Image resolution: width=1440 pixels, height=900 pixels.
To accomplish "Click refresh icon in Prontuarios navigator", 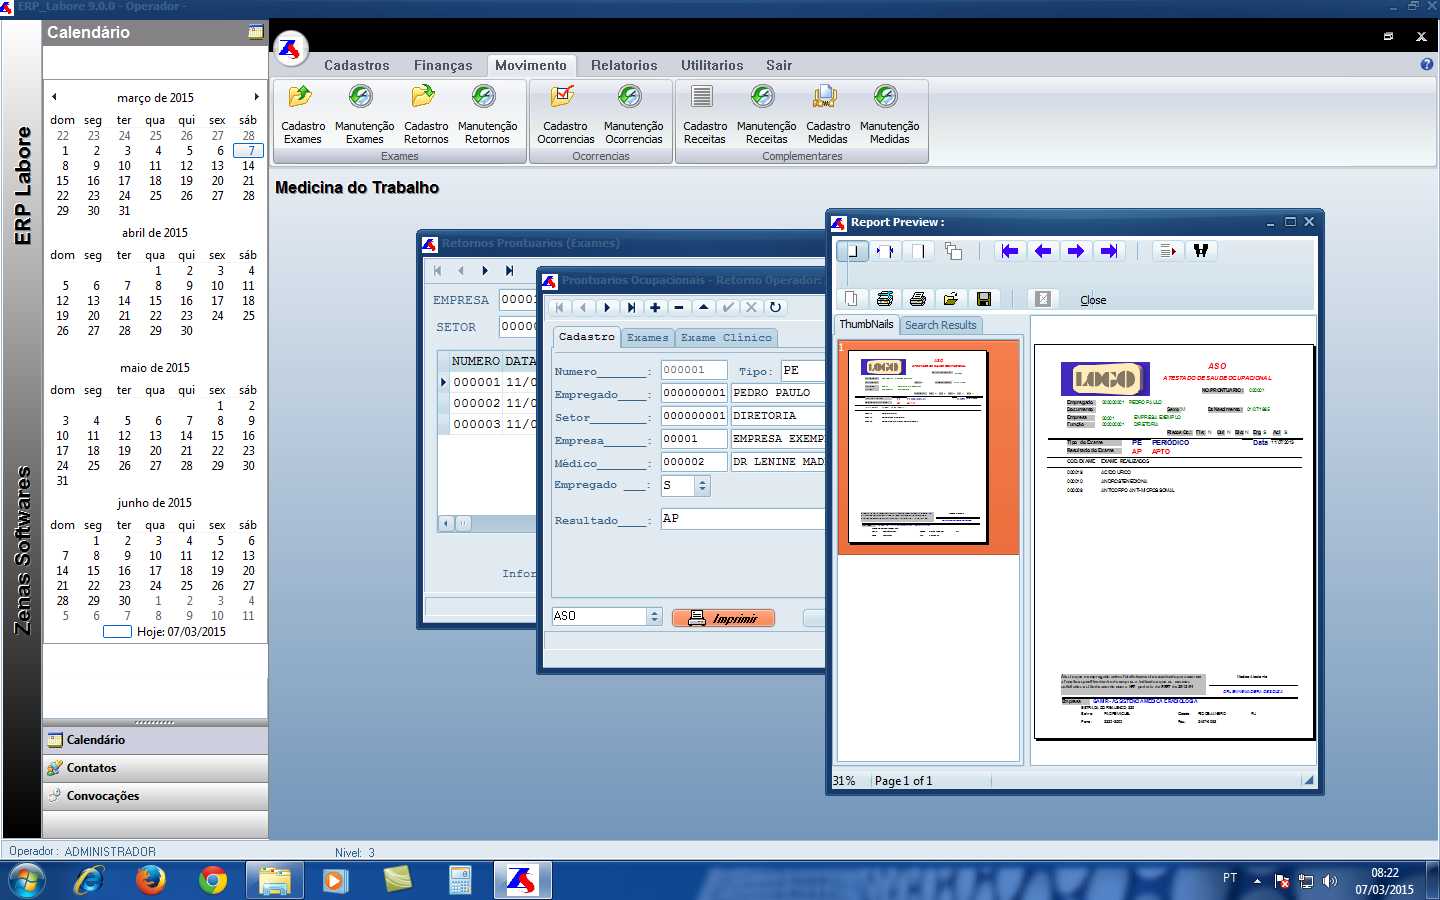I will [x=775, y=307].
